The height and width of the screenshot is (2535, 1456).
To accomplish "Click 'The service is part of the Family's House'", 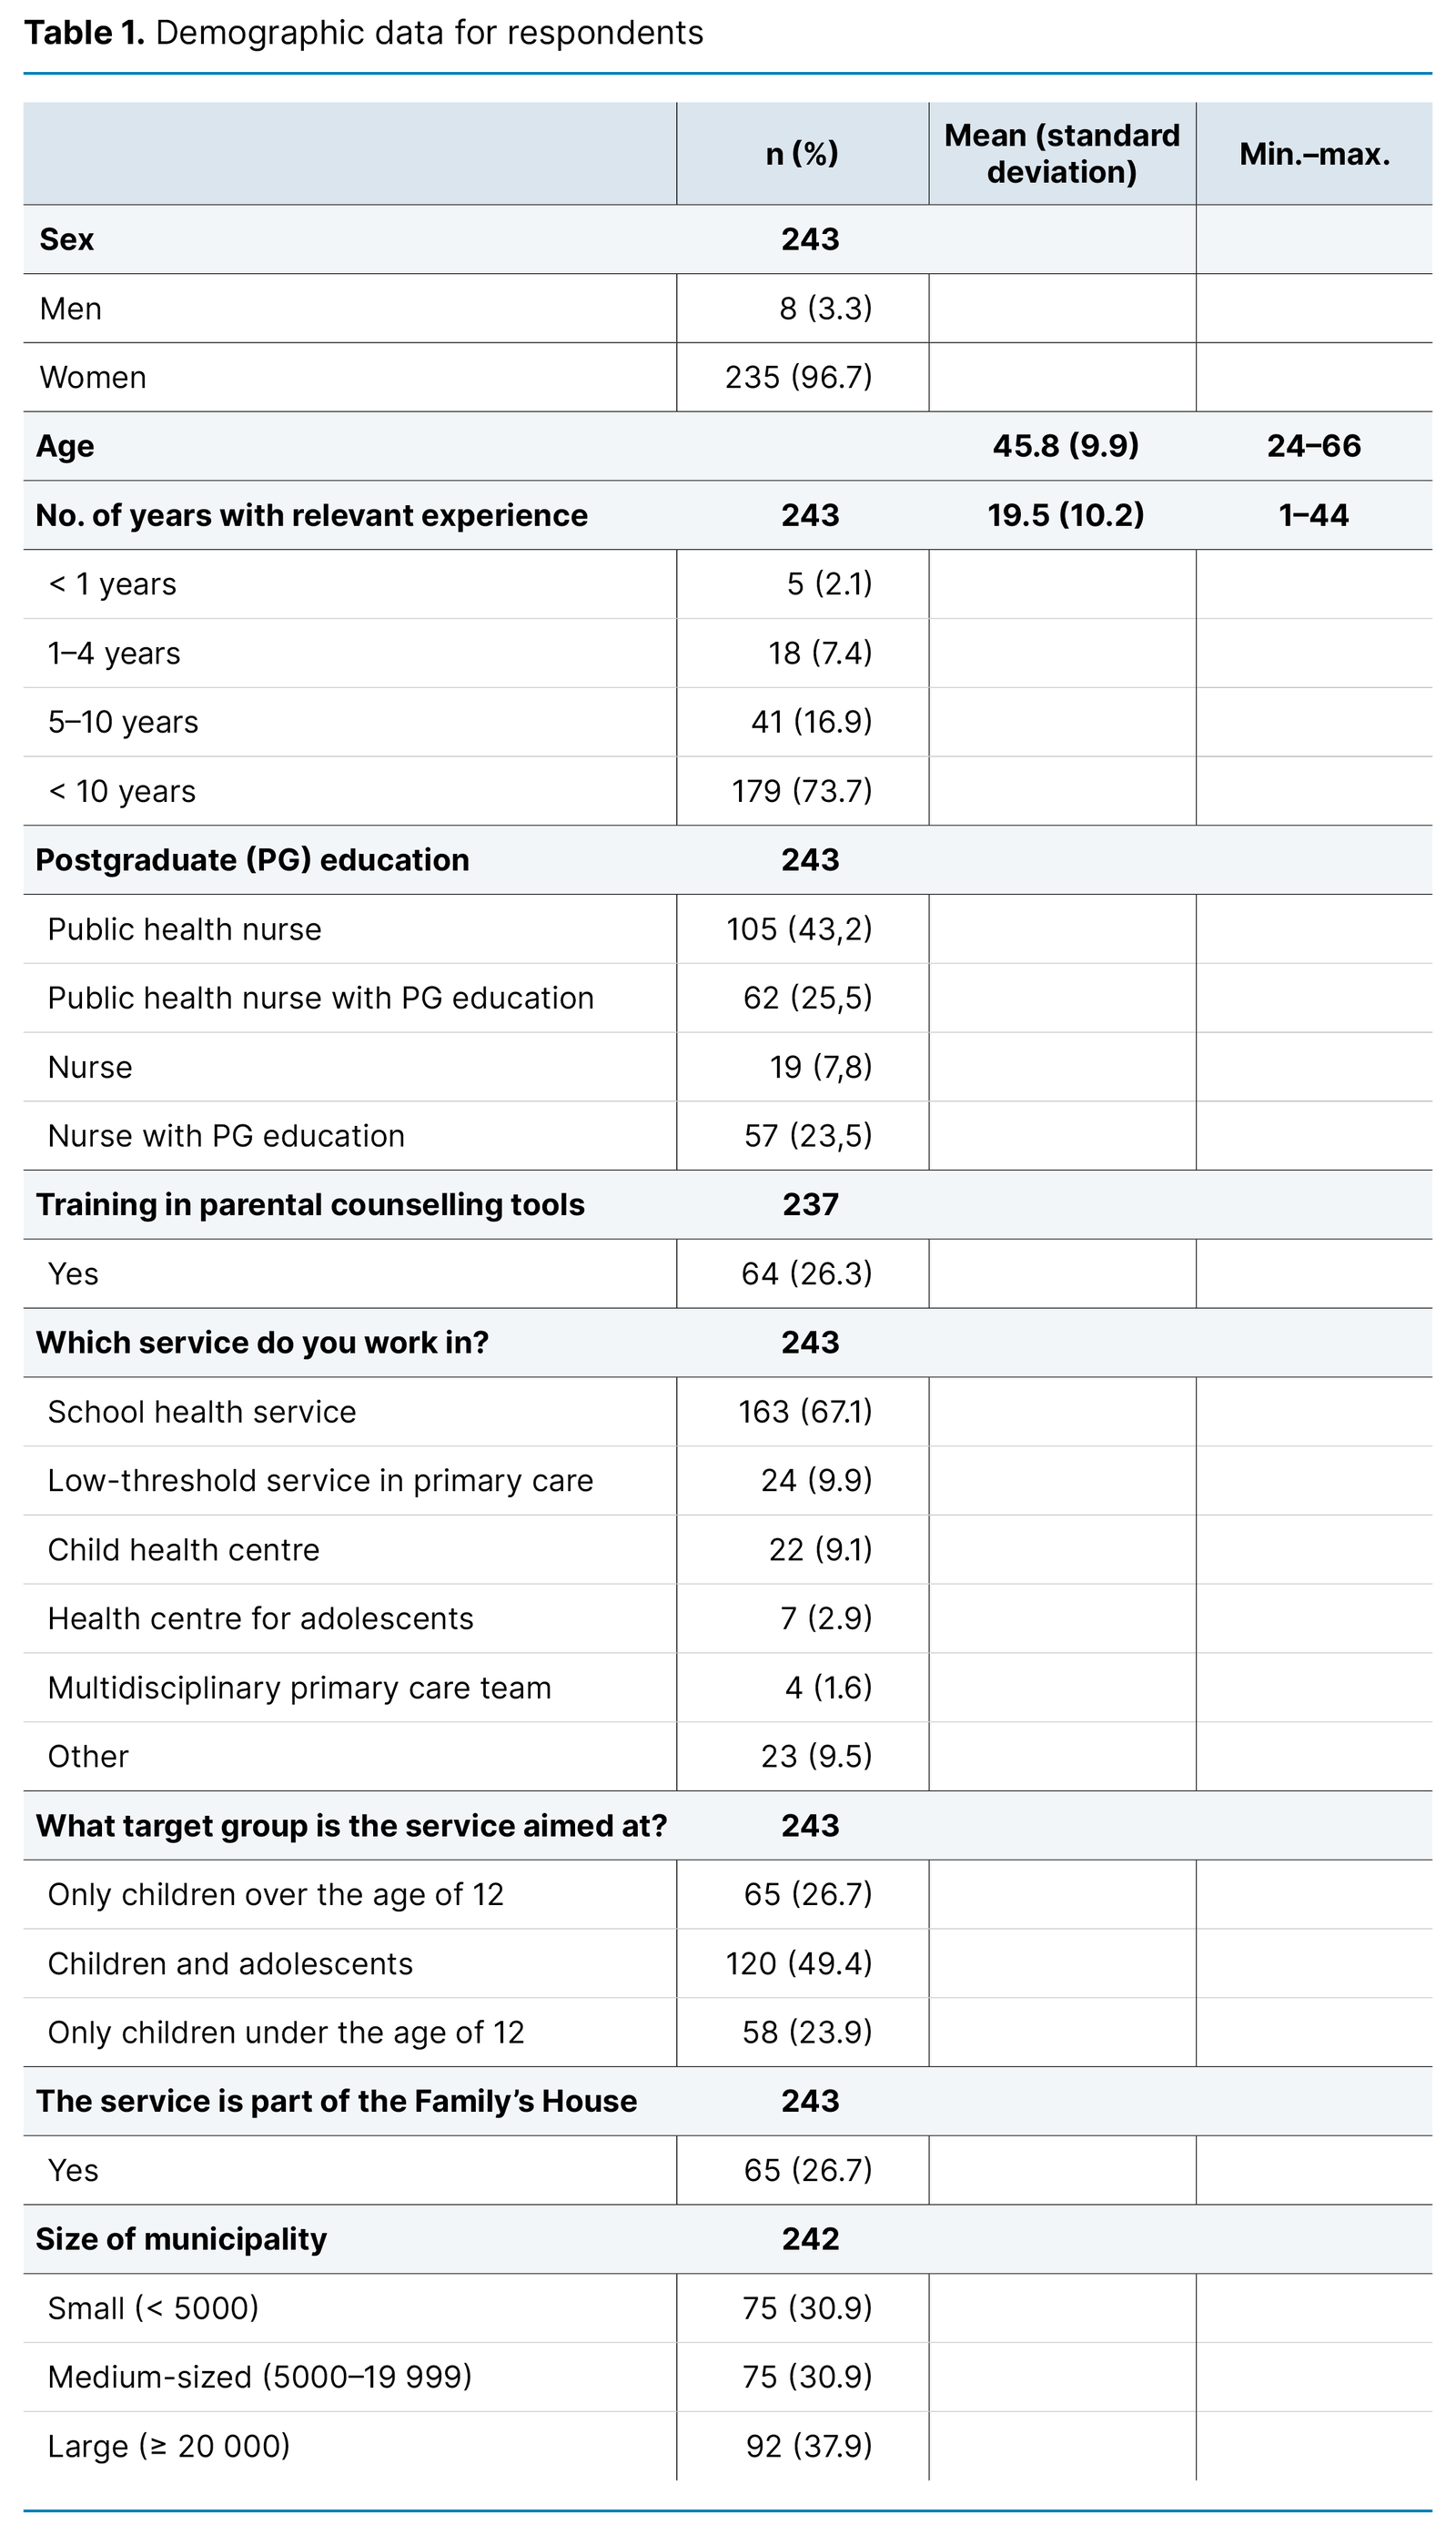I will point(336,2101).
